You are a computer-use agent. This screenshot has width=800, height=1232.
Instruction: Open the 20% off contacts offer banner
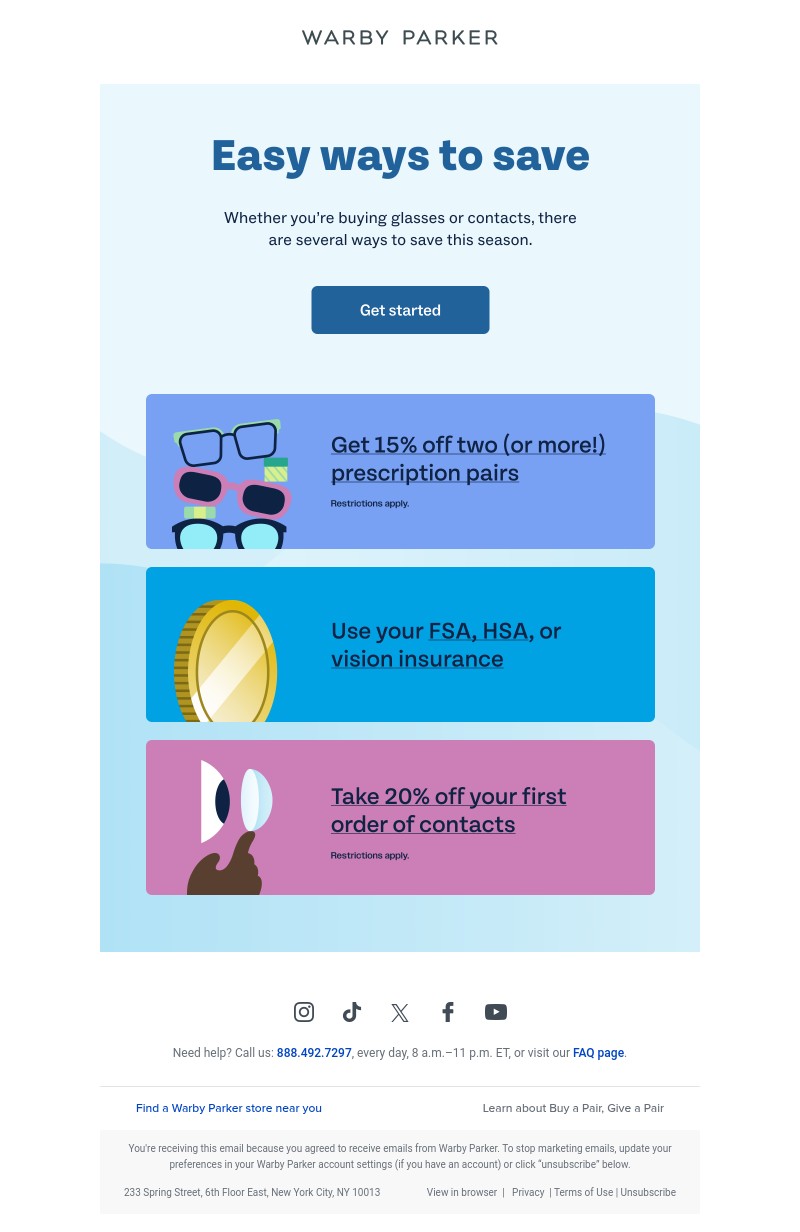click(400, 817)
